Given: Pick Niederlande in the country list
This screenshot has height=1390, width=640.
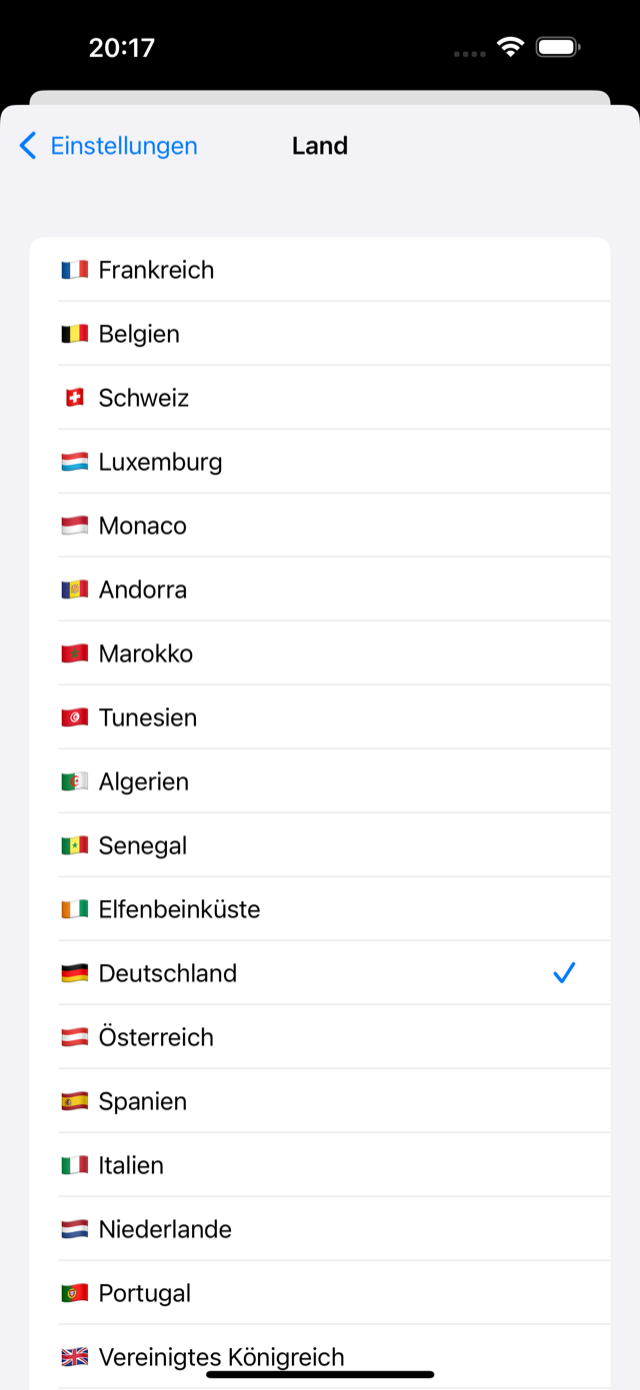Looking at the screenshot, I should coord(320,1229).
